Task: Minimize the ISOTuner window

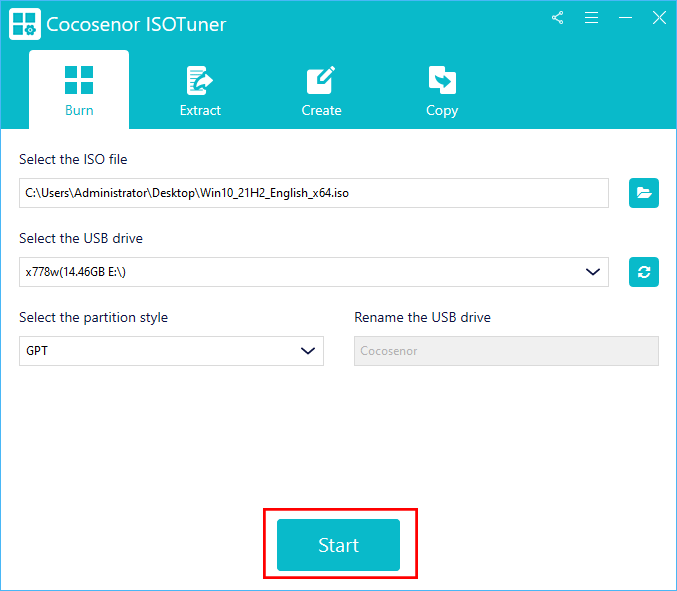Action: [625, 18]
